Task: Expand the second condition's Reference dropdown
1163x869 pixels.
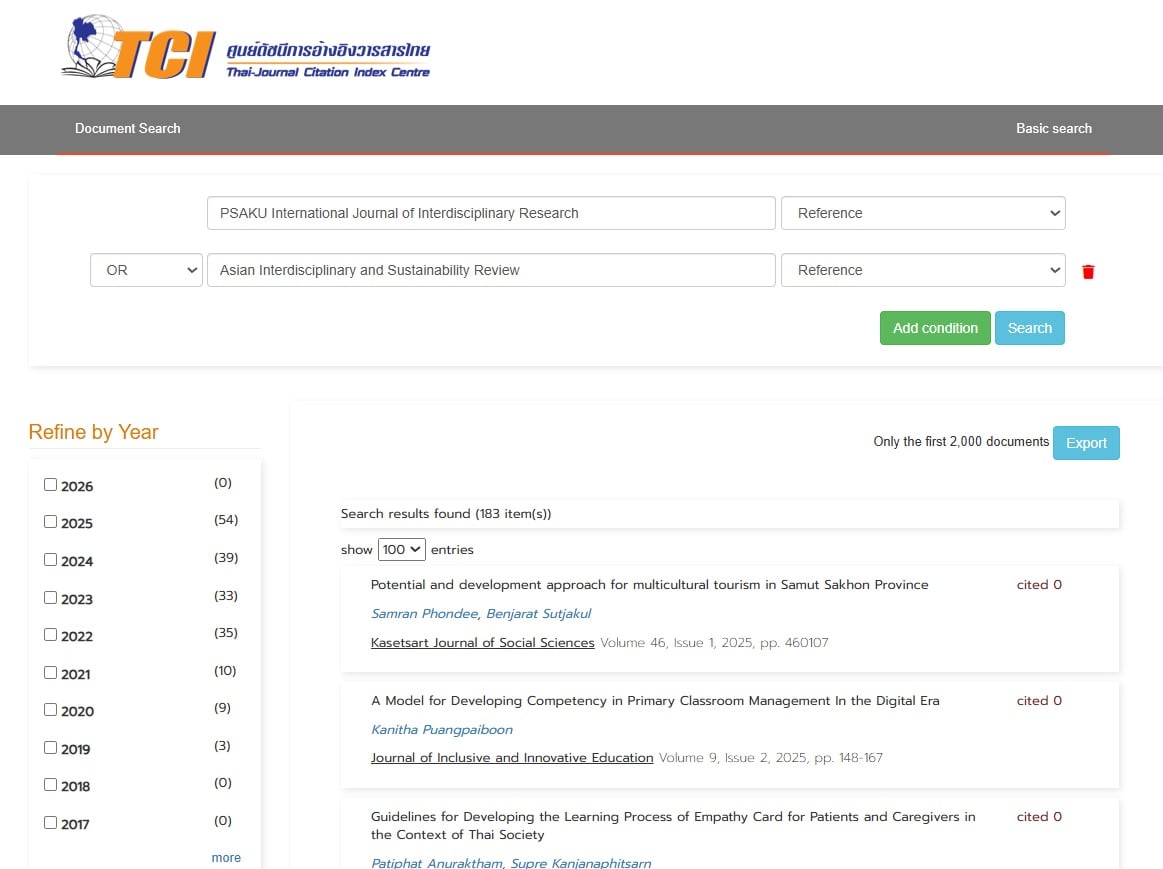Action: pos(923,270)
